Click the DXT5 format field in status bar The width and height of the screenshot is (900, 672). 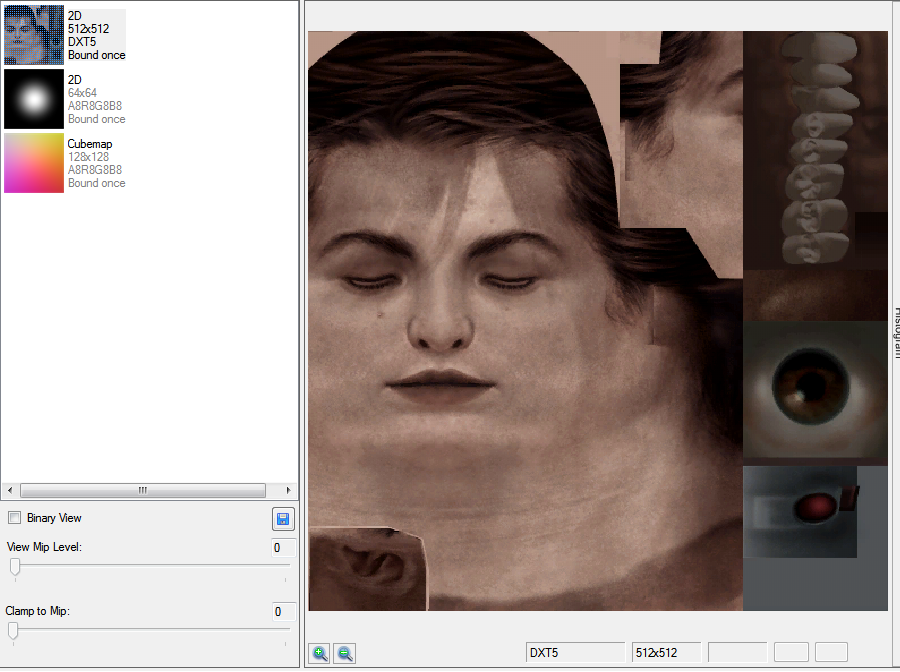coord(575,652)
